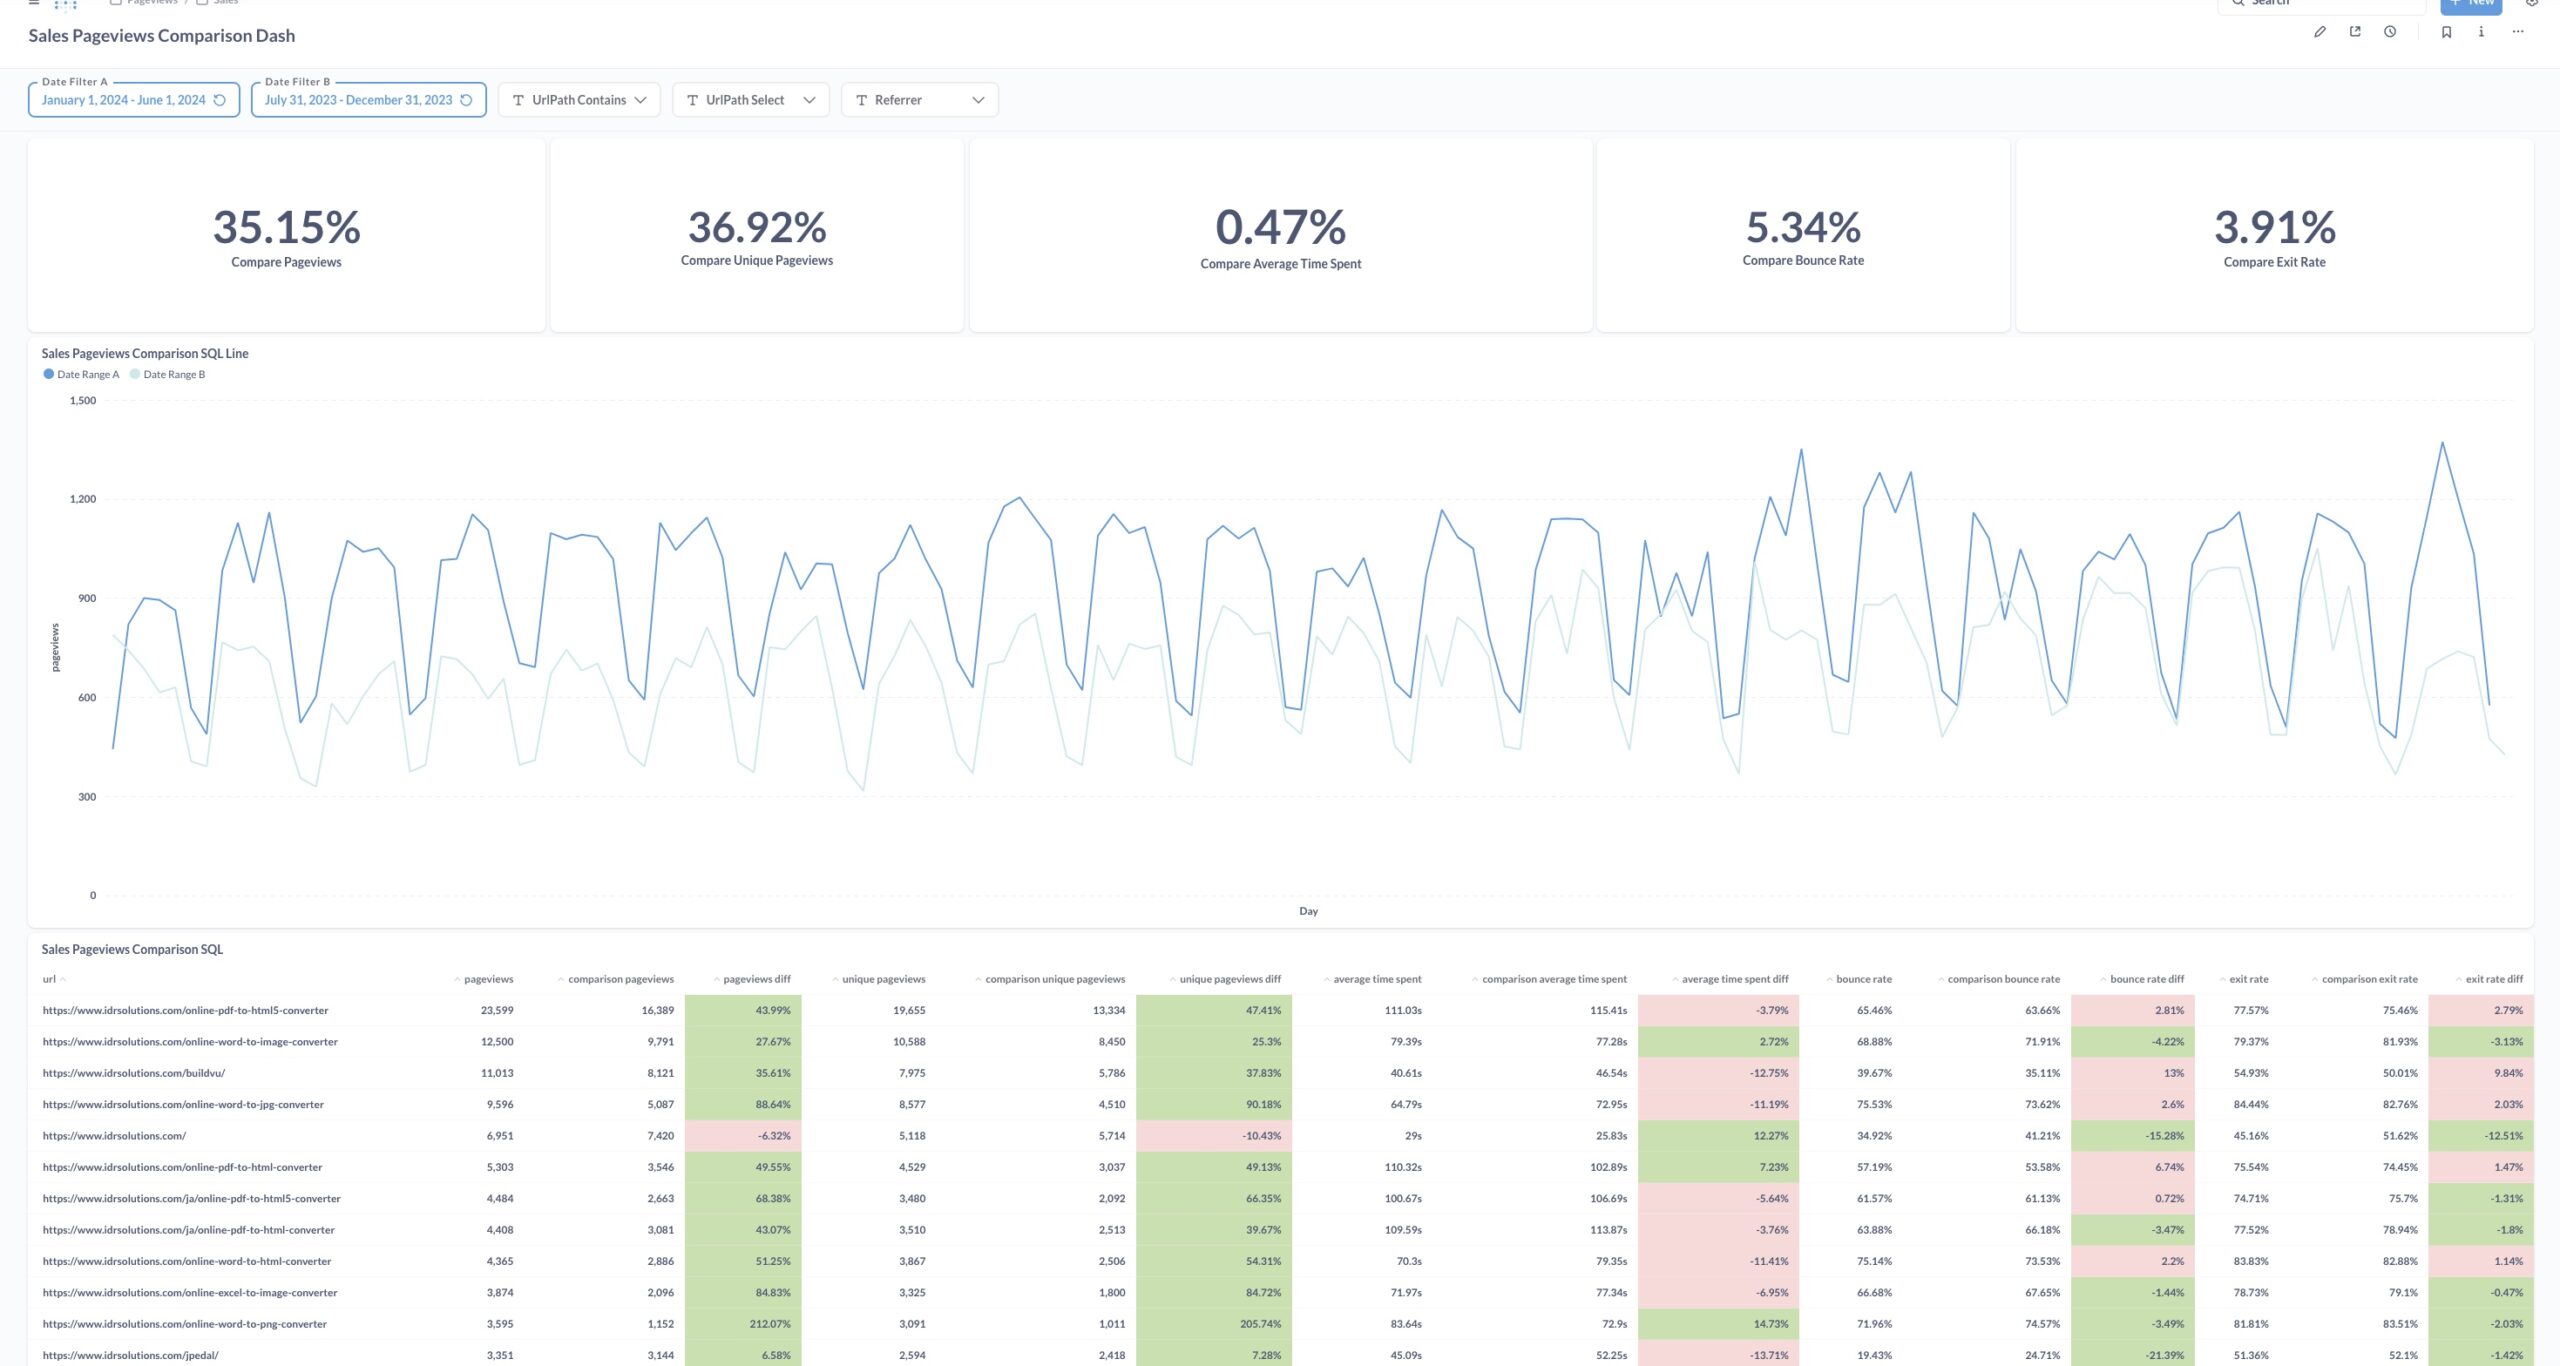Image resolution: width=2560 pixels, height=1366 pixels.
Task: Click the online-word-to-png-converter URL row
Action: point(185,1324)
